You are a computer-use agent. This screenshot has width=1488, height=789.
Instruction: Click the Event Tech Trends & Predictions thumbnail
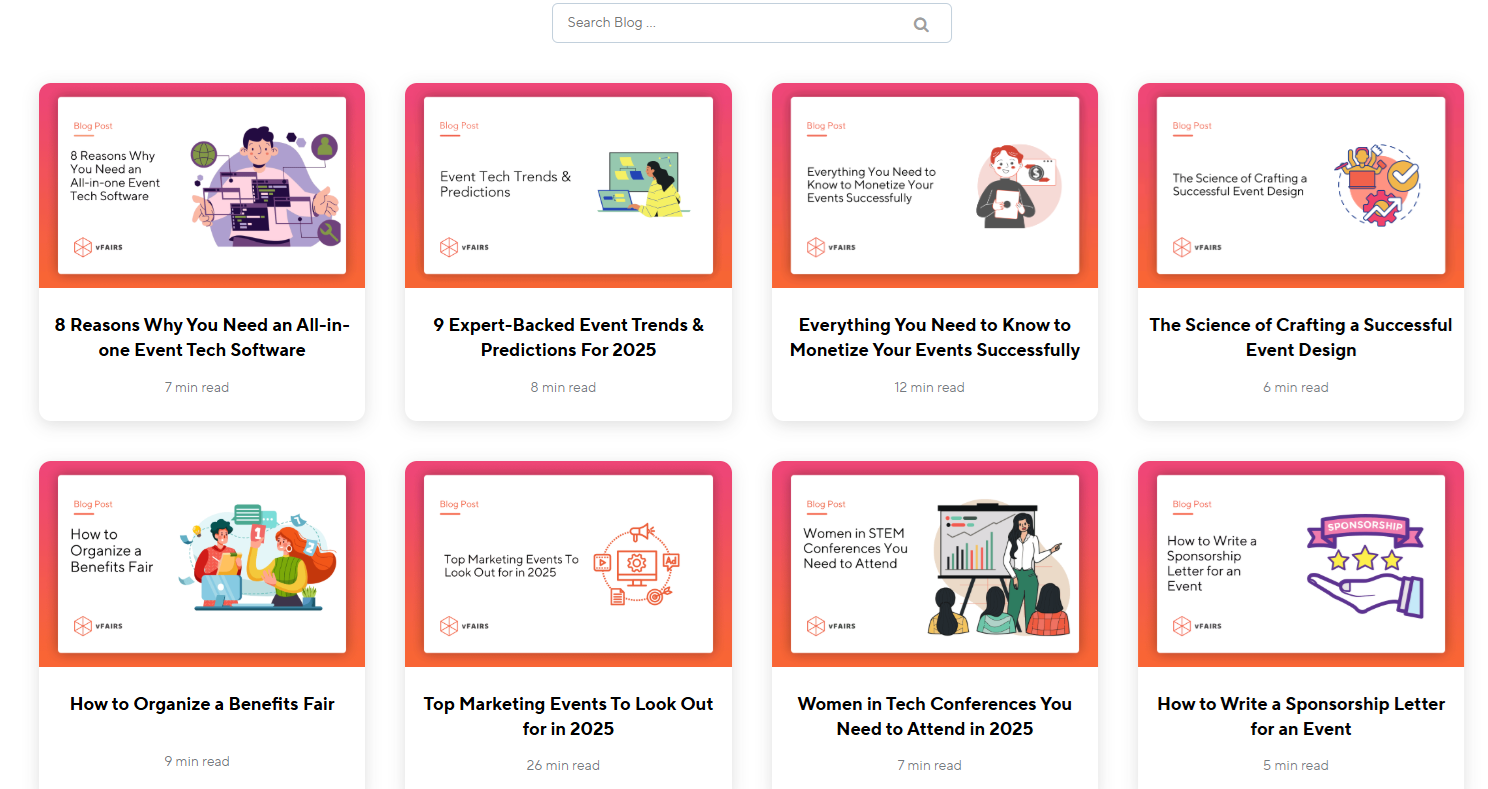568,184
